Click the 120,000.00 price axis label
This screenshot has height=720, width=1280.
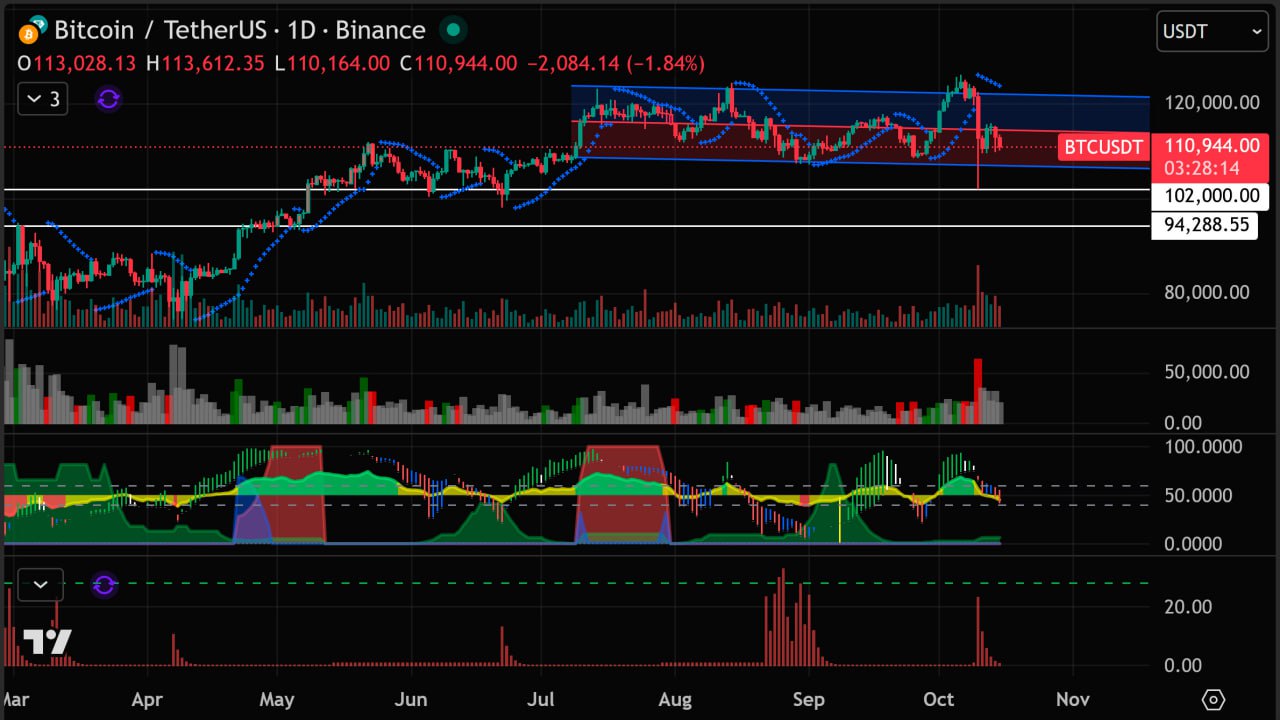point(1211,102)
